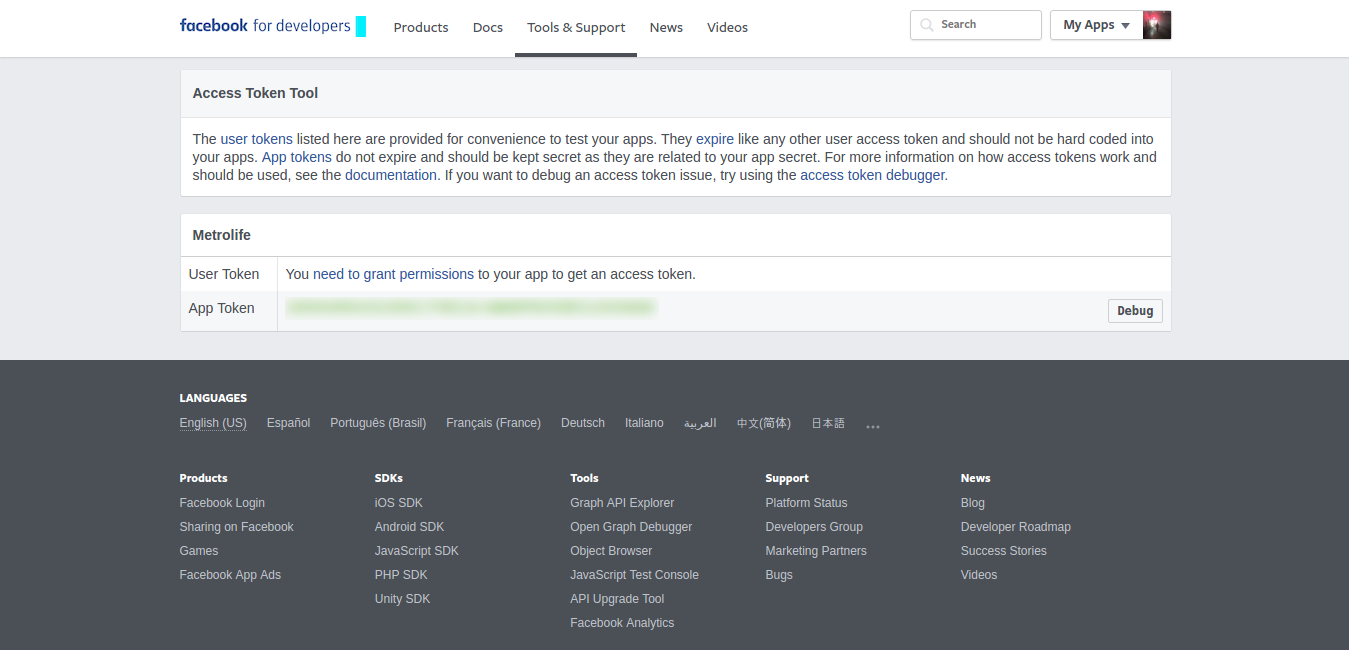The image size is (1349, 650).
Task: Open JavaScript Test Console link
Action: click(634, 575)
